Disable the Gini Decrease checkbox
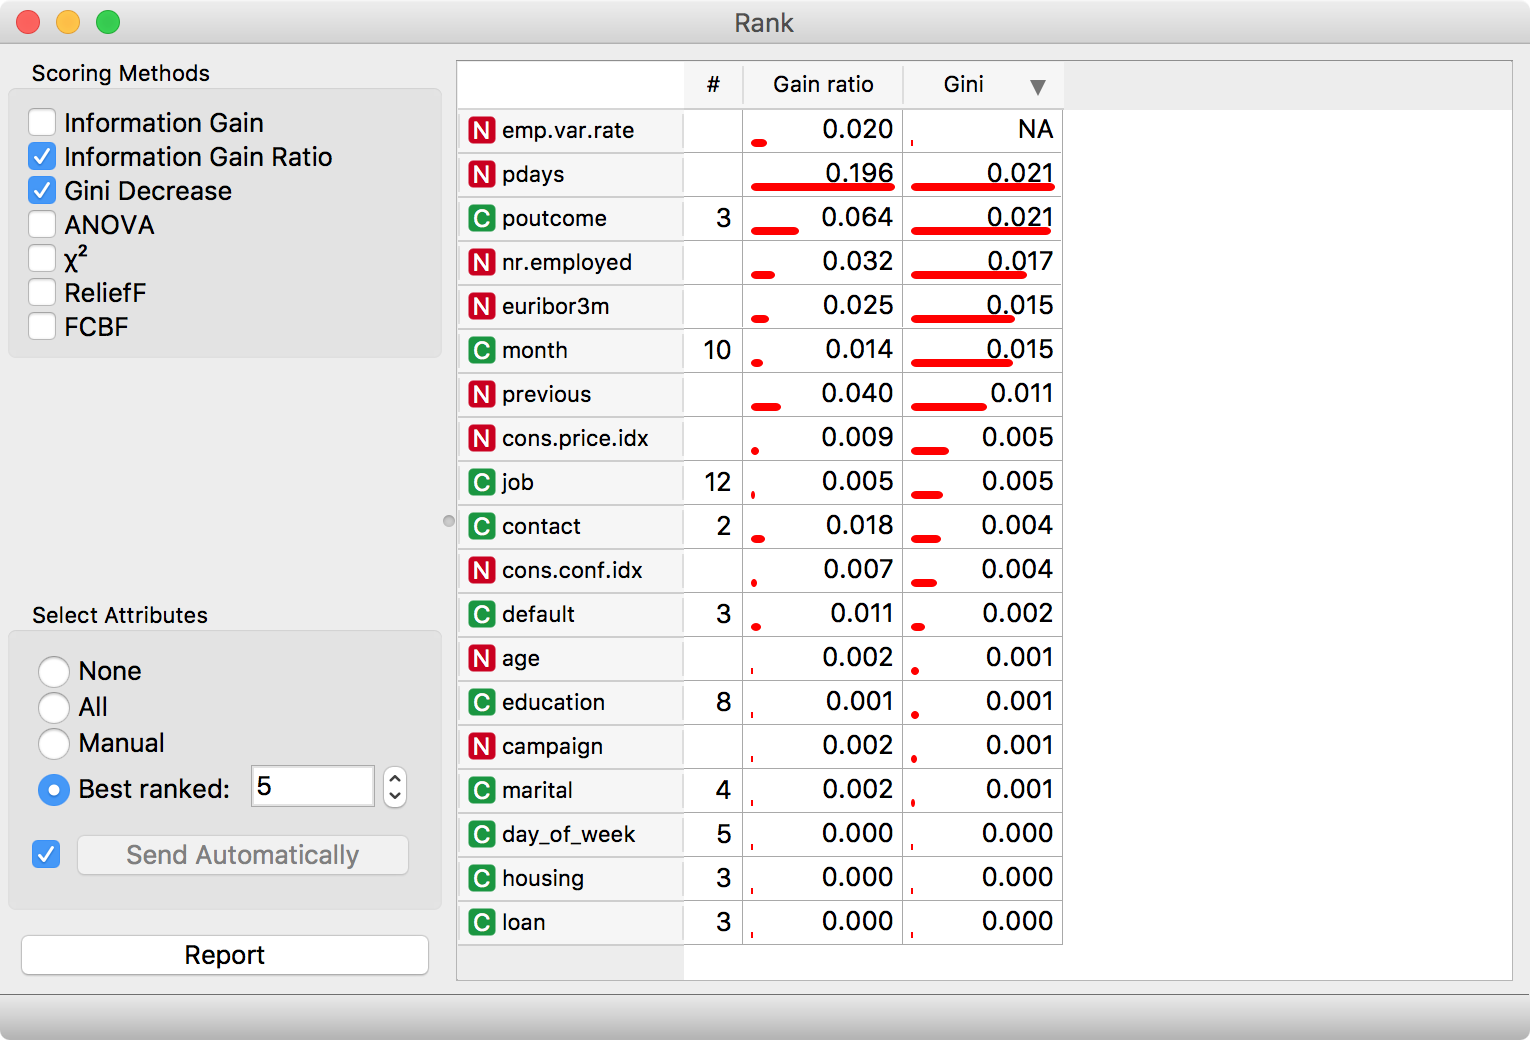The height and width of the screenshot is (1040, 1530). [42, 190]
